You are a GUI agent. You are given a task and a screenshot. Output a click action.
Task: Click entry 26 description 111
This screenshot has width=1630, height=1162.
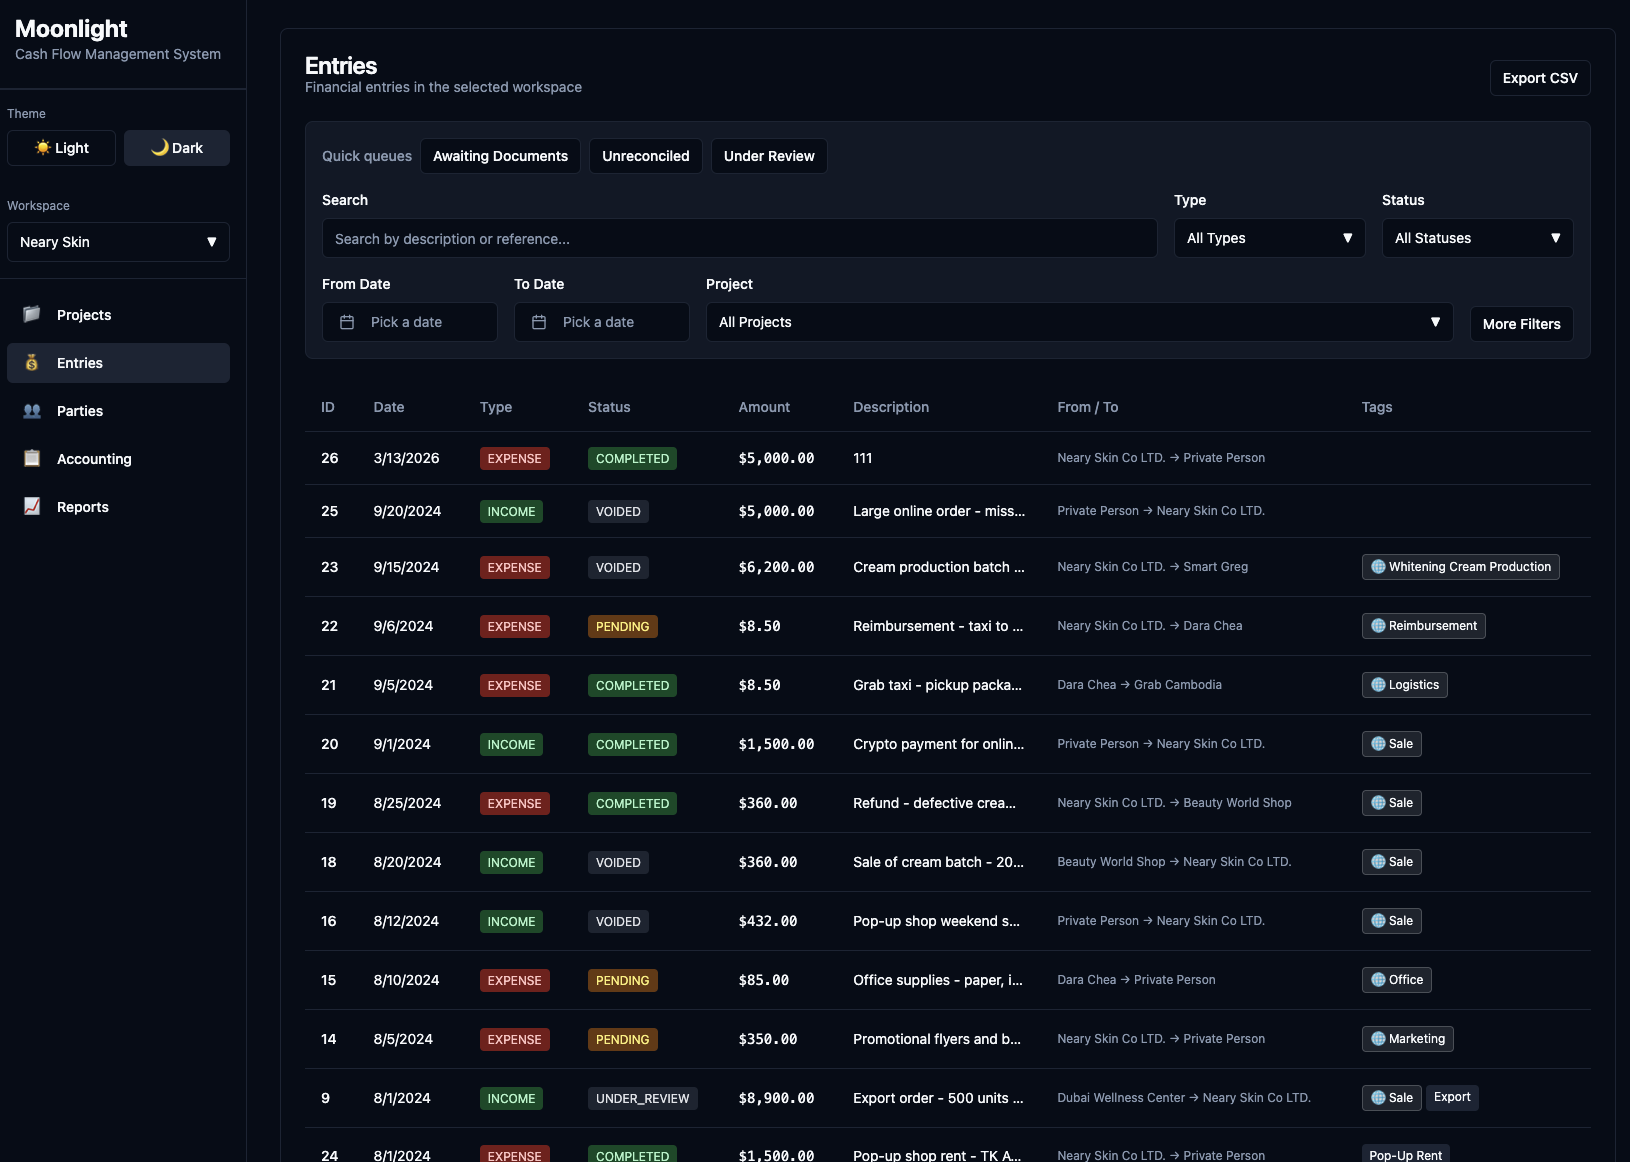pos(863,458)
